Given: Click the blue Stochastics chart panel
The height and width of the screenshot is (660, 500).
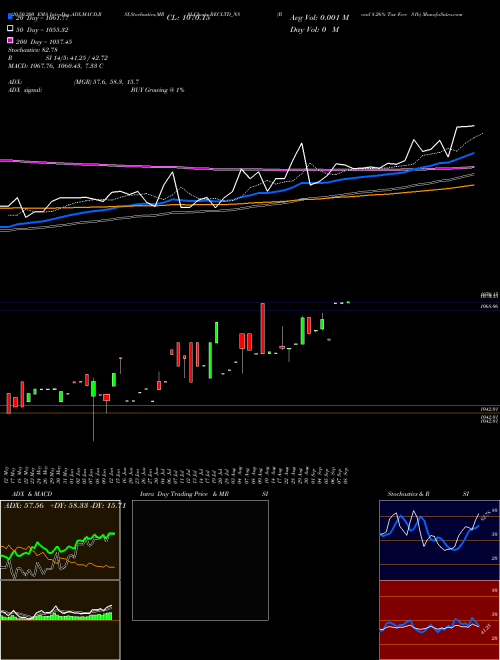Looking at the screenshot, I should (x=439, y=540).
